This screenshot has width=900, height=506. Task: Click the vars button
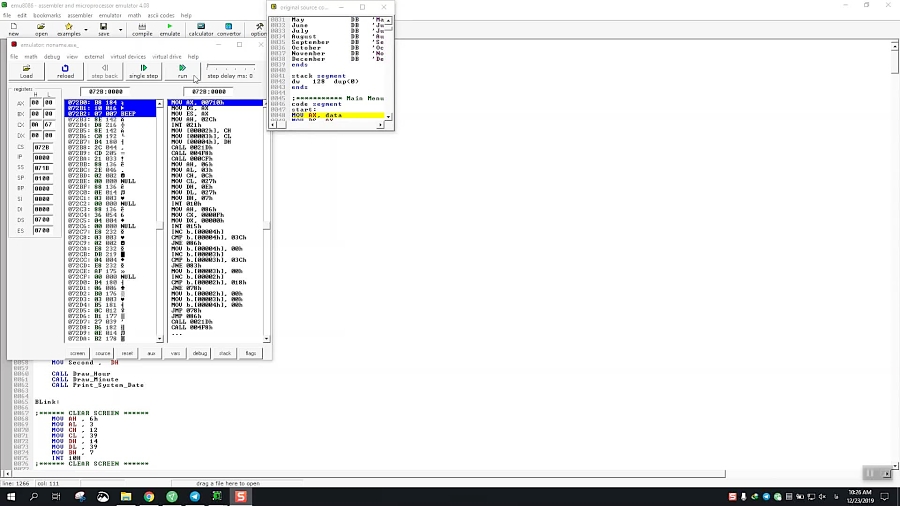click(x=175, y=353)
